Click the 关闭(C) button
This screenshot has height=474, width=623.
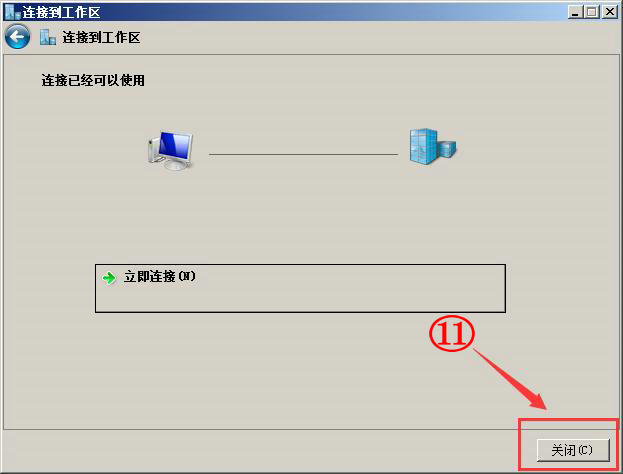(573, 450)
